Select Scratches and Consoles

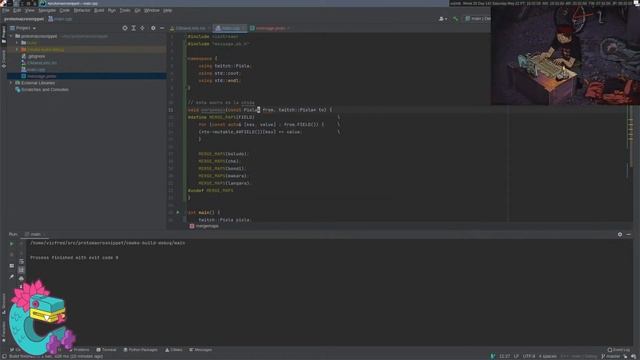[x=42, y=89]
